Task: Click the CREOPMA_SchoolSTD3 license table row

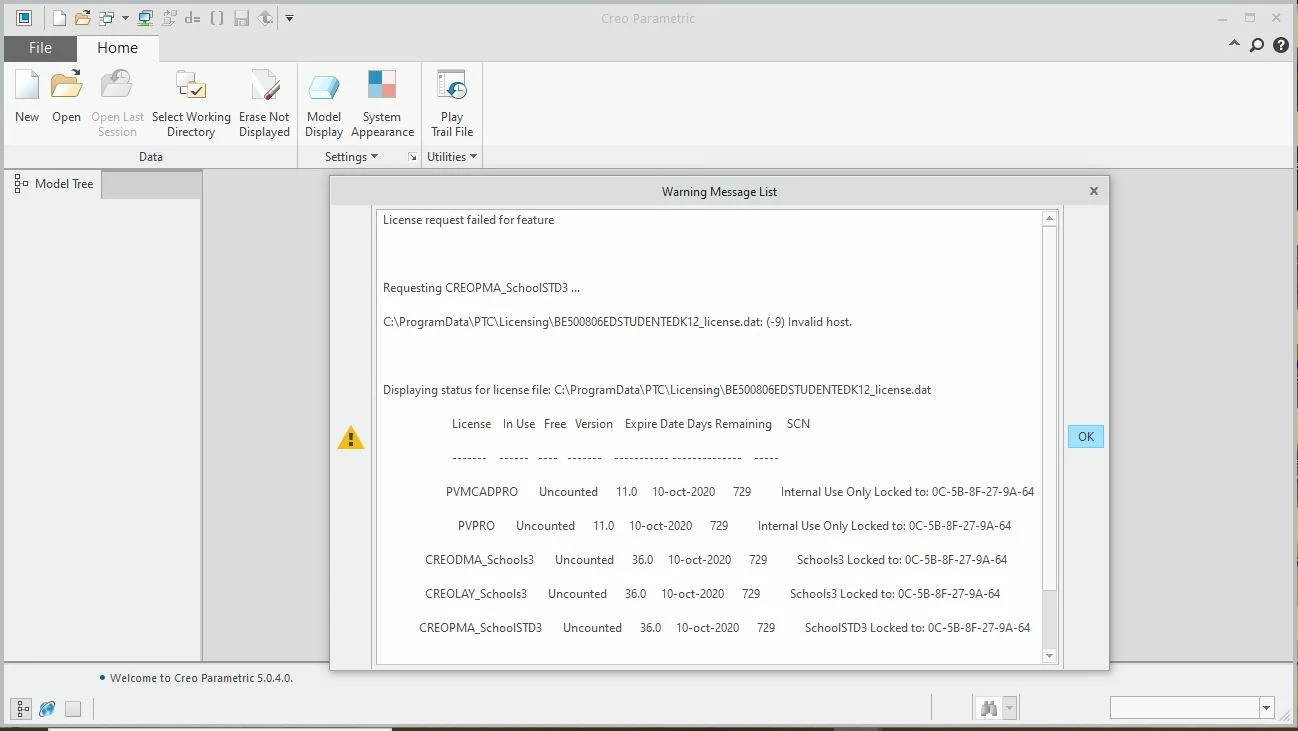Action: (x=725, y=628)
